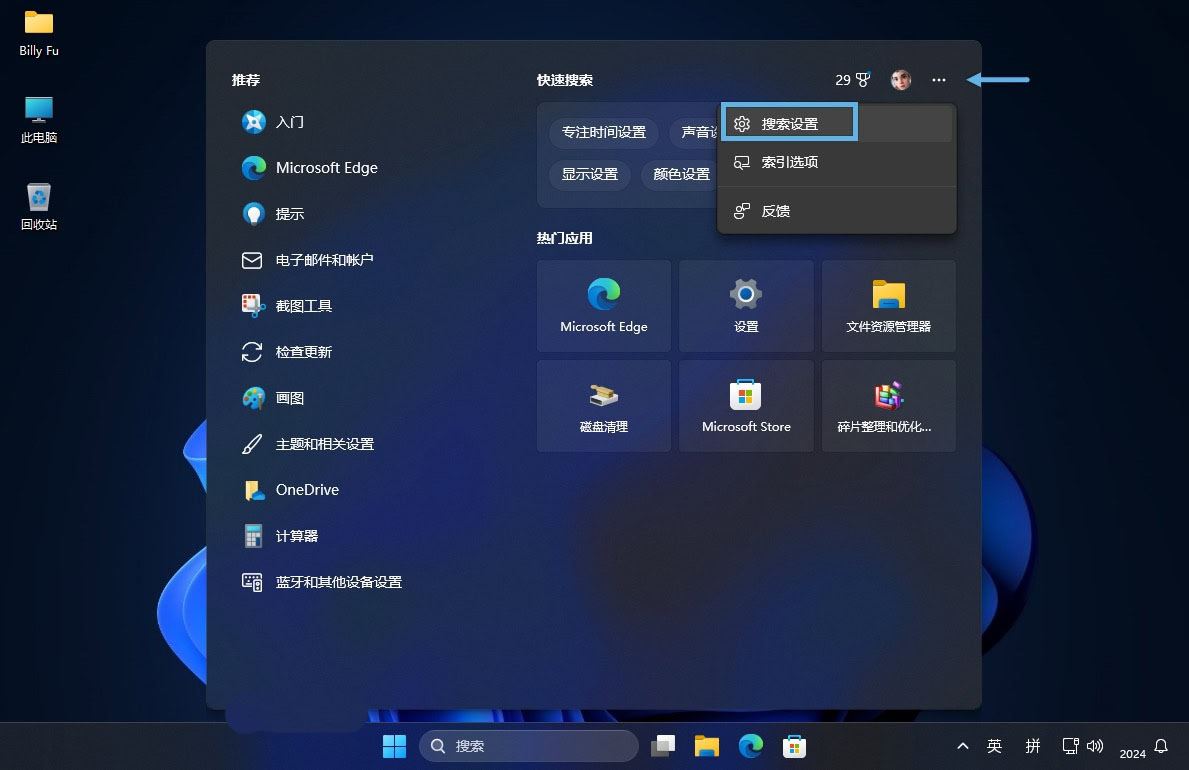Toggle the 拼 pinyin input indicator
The height and width of the screenshot is (770, 1189).
1033,745
